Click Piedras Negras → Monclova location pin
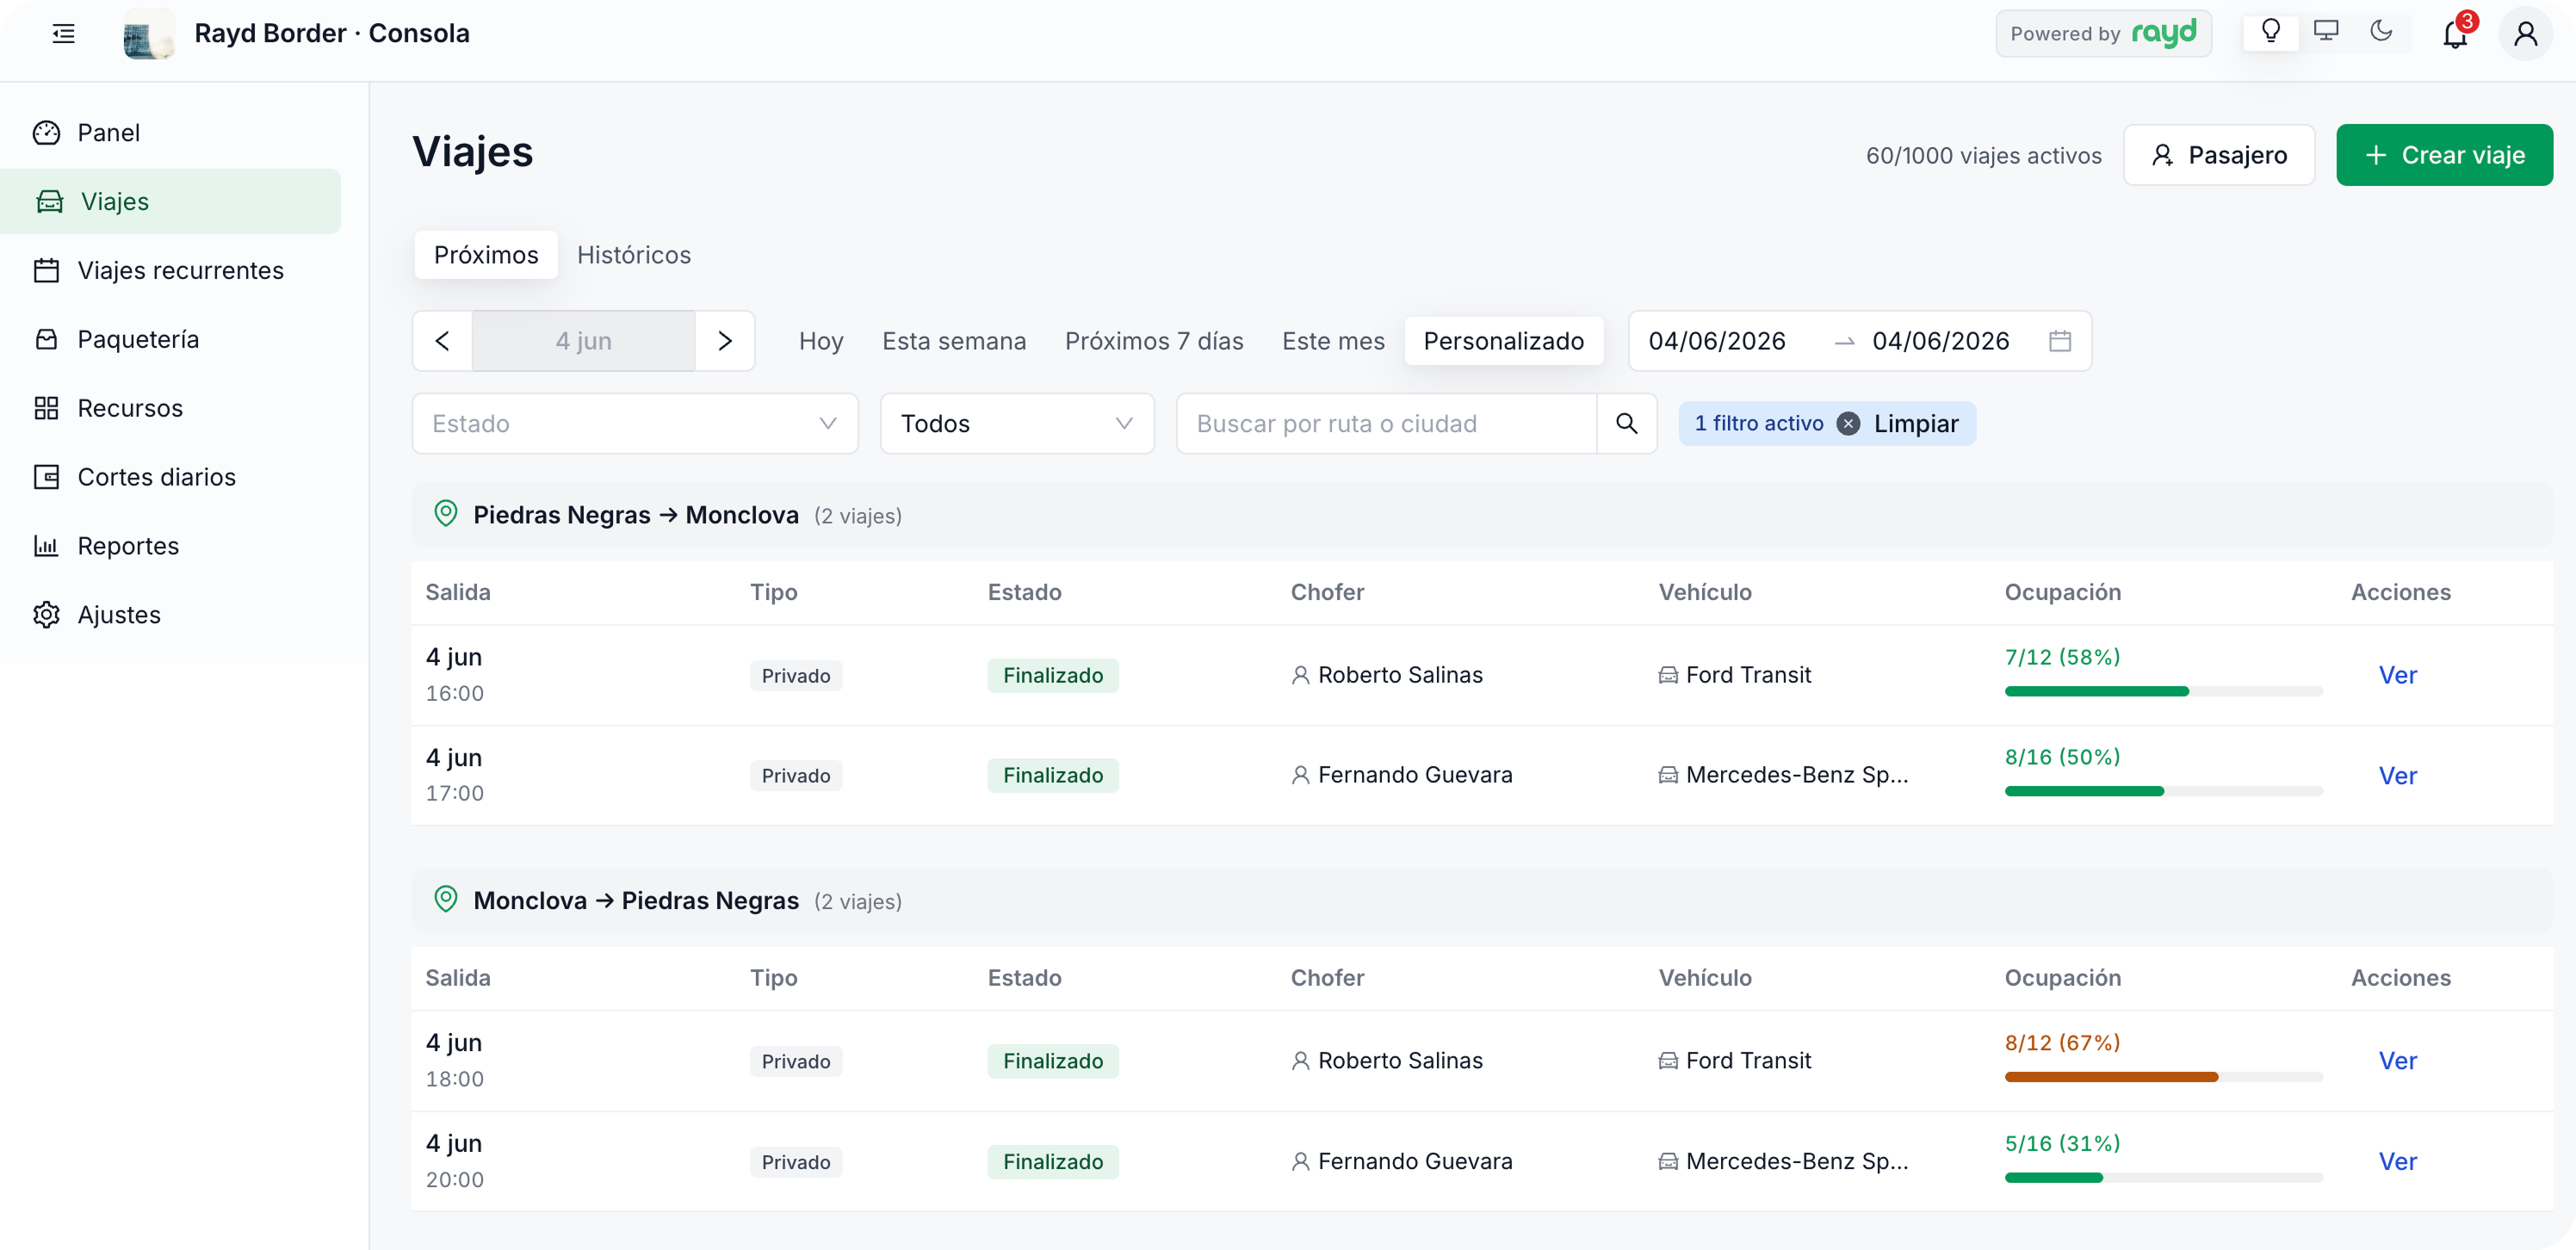The width and height of the screenshot is (2576, 1250). tap(446, 514)
